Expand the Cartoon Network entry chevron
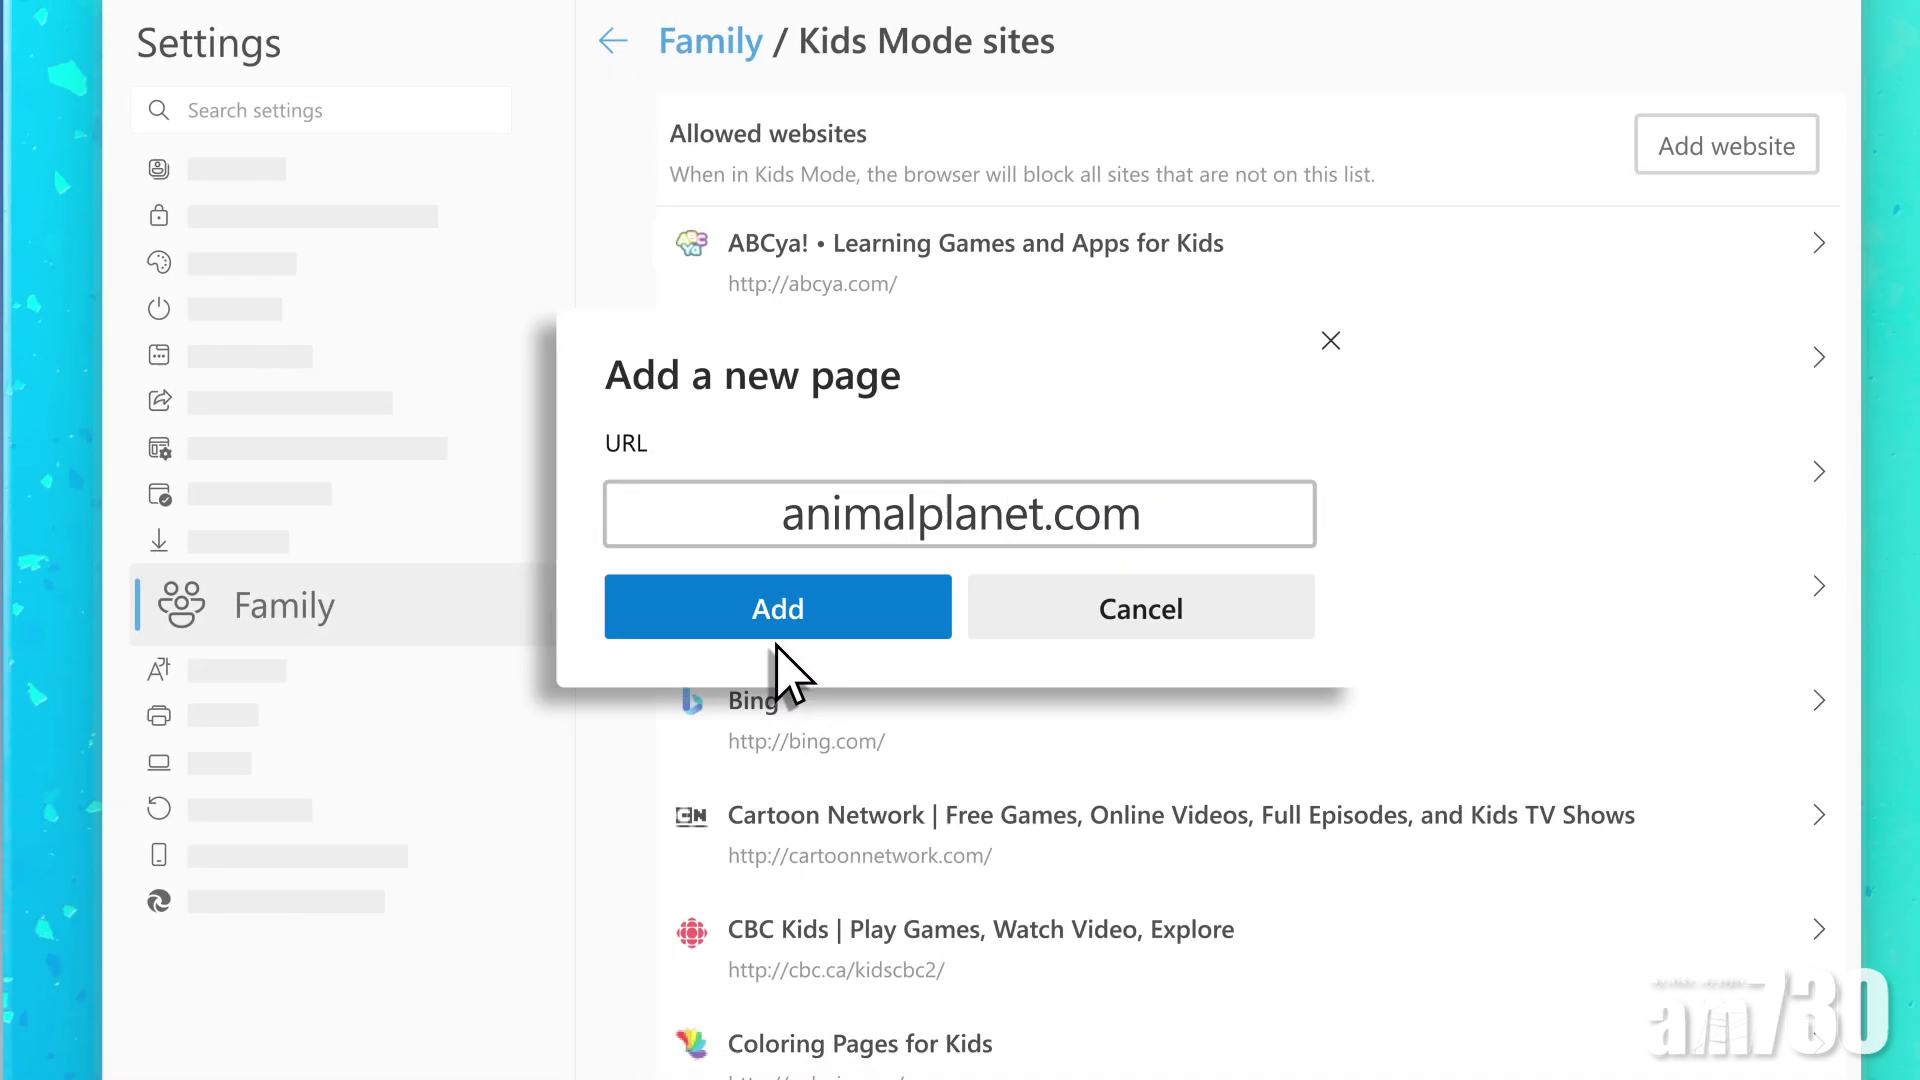This screenshot has width=1920, height=1080. (x=1818, y=815)
